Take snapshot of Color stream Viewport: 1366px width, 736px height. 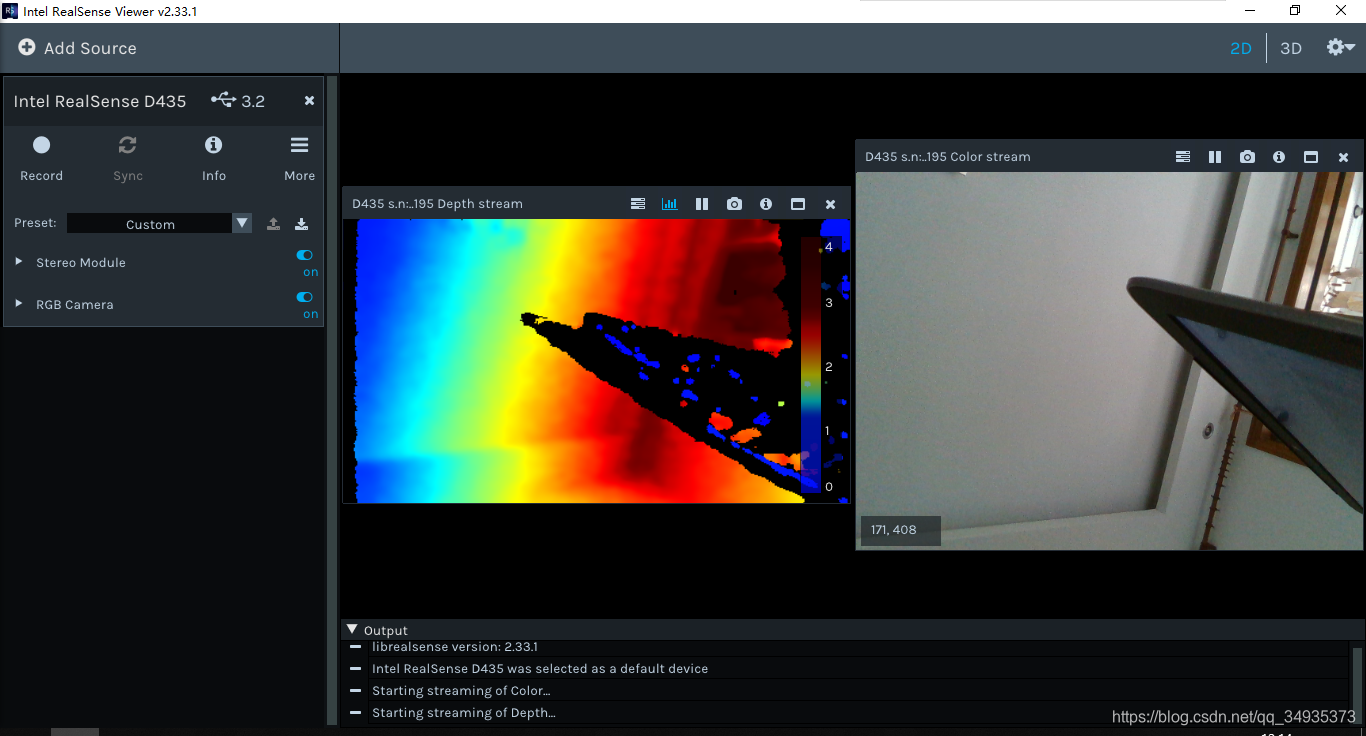(1247, 157)
